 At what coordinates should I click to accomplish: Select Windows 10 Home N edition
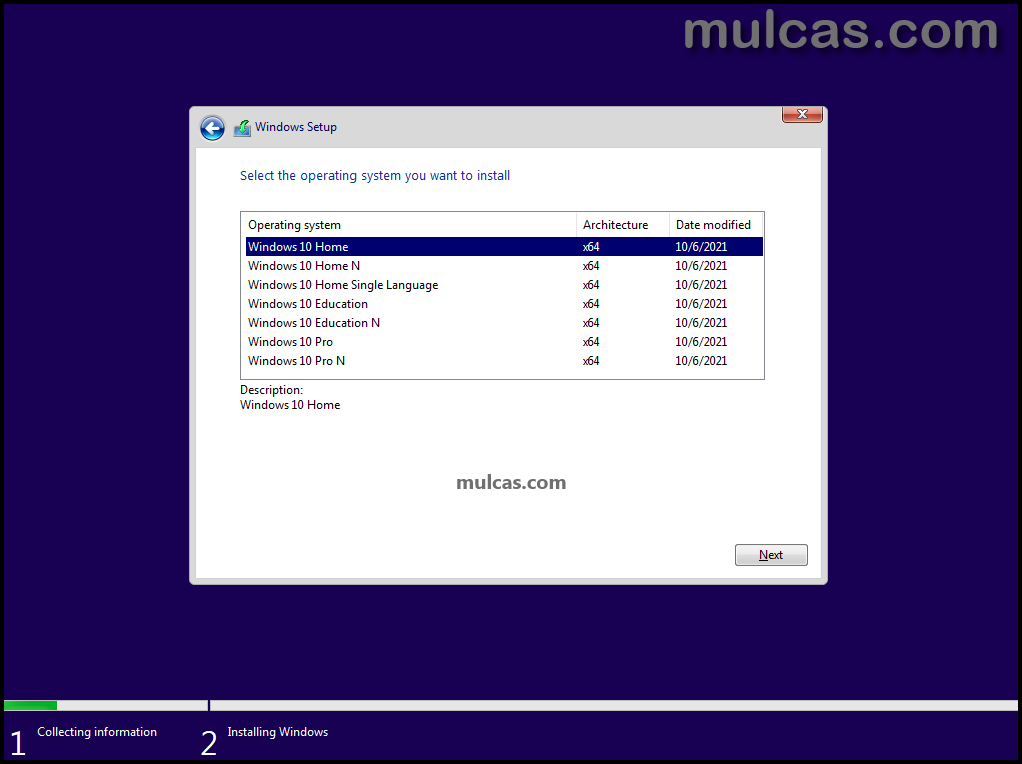click(x=304, y=266)
